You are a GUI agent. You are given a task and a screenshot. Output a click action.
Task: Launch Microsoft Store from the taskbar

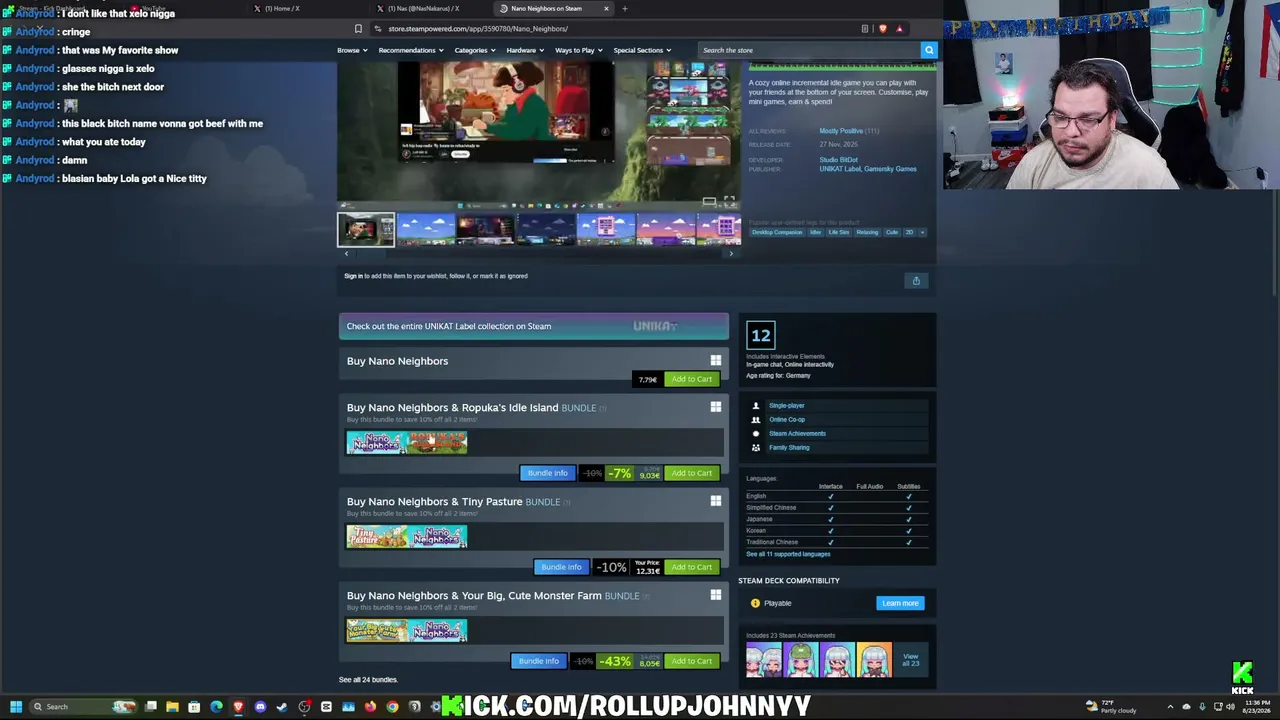194,707
